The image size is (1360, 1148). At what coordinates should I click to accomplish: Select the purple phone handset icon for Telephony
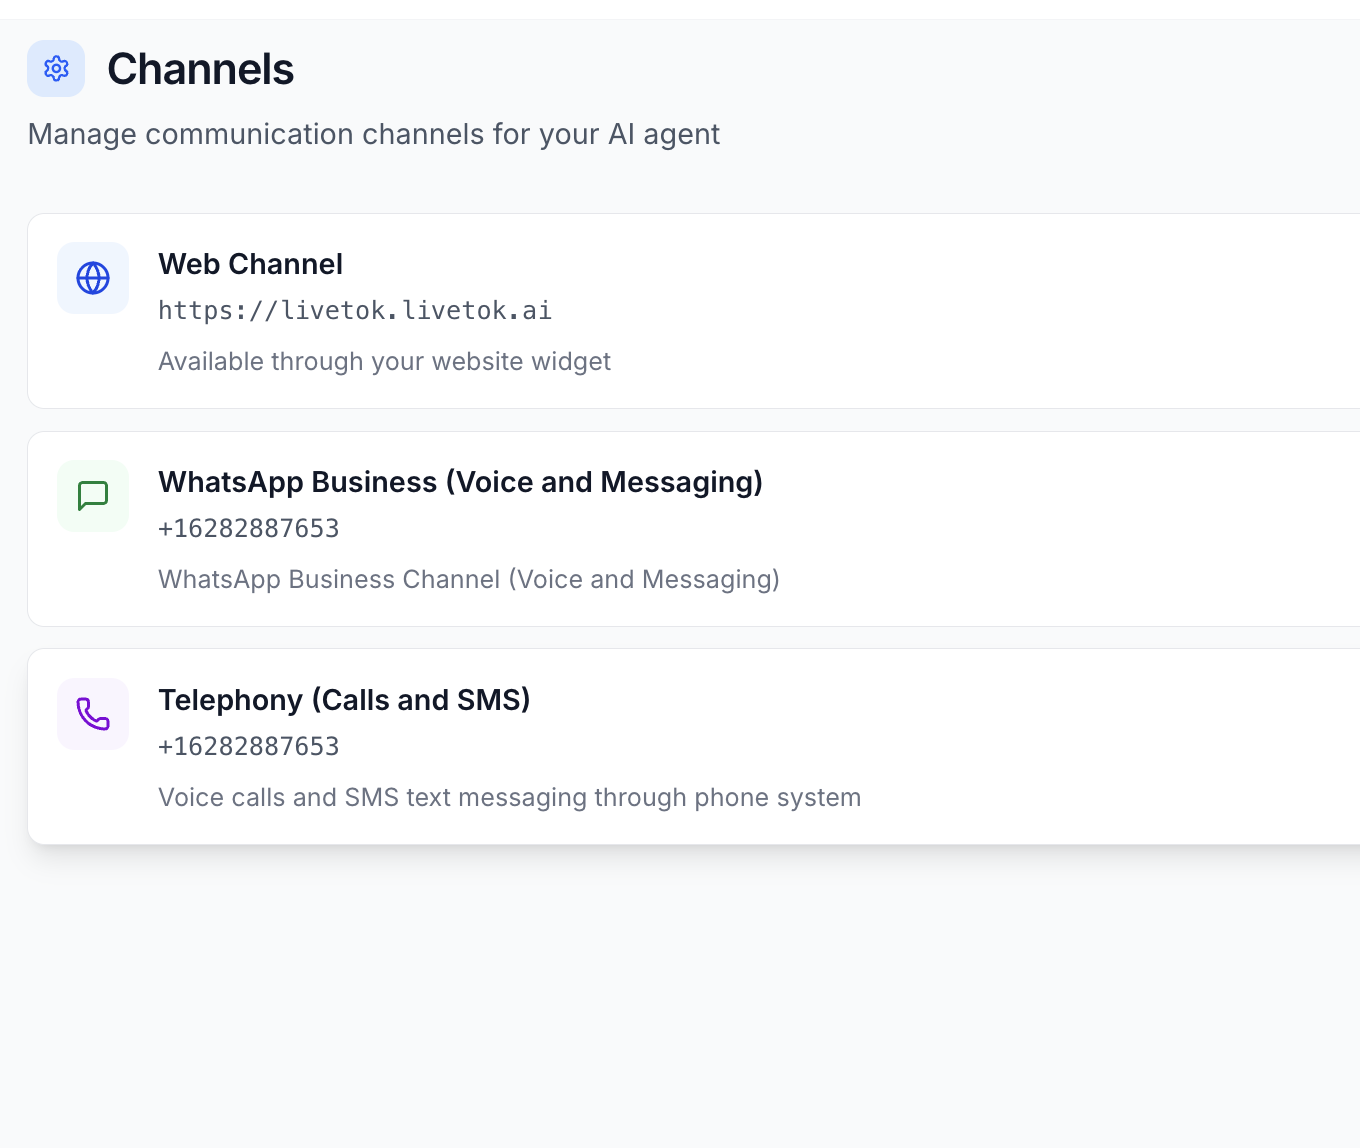tap(93, 714)
